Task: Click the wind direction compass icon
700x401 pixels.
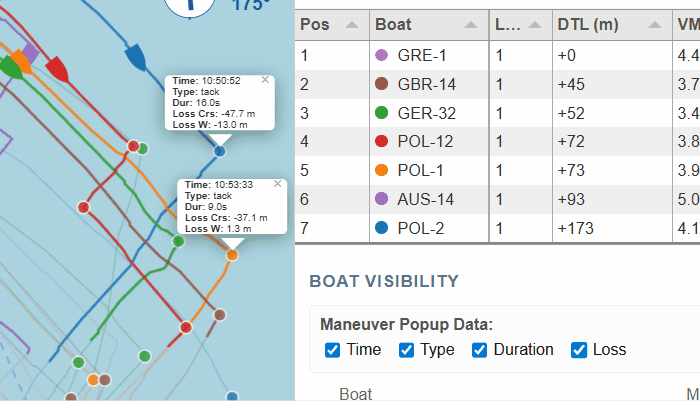Action: point(193,5)
